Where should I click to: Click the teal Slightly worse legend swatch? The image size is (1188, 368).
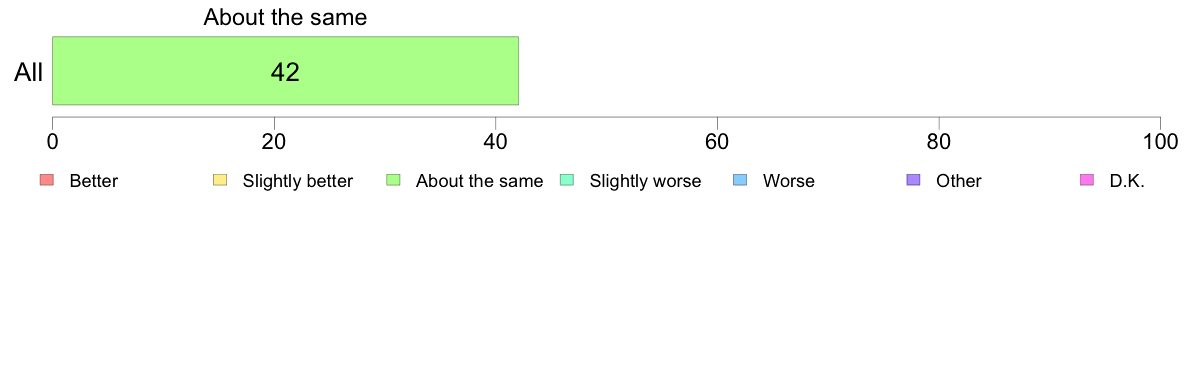pyautogui.click(x=567, y=180)
